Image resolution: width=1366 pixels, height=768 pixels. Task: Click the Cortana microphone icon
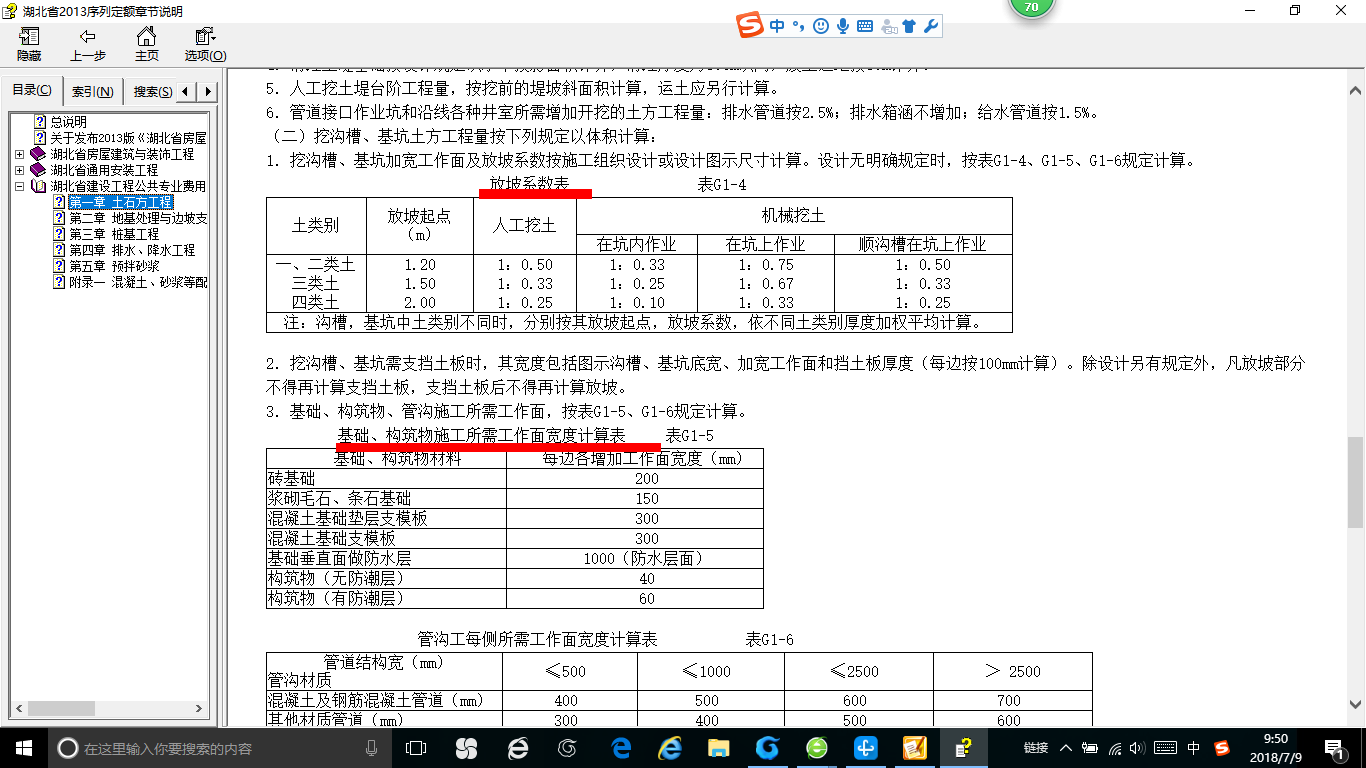pyautogui.click(x=372, y=747)
